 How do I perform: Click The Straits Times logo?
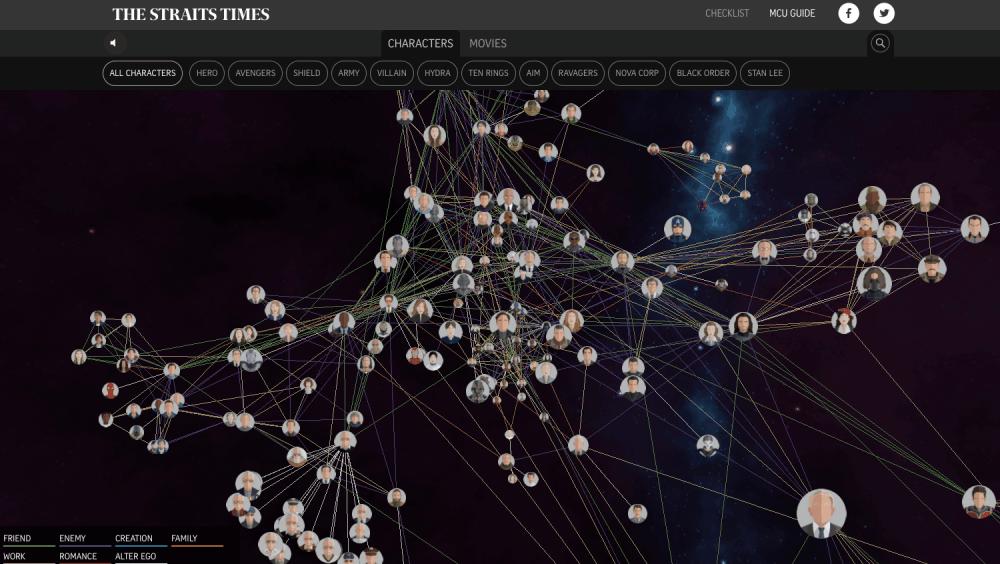(191, 14)
